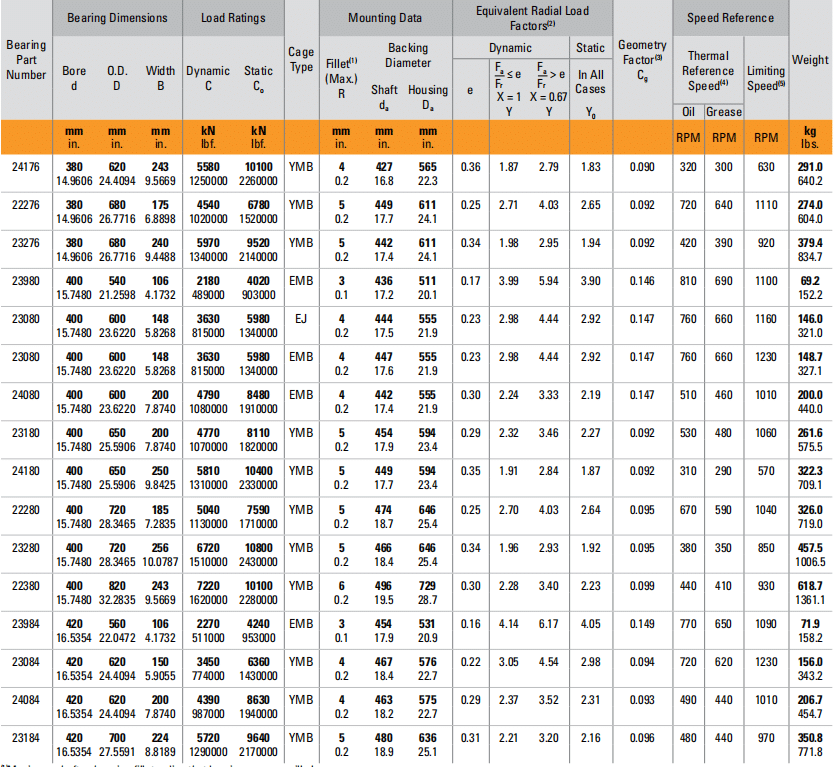Select the Cage Type column header
The height and width of the screenshot is (767, 834).
point(301,60)
